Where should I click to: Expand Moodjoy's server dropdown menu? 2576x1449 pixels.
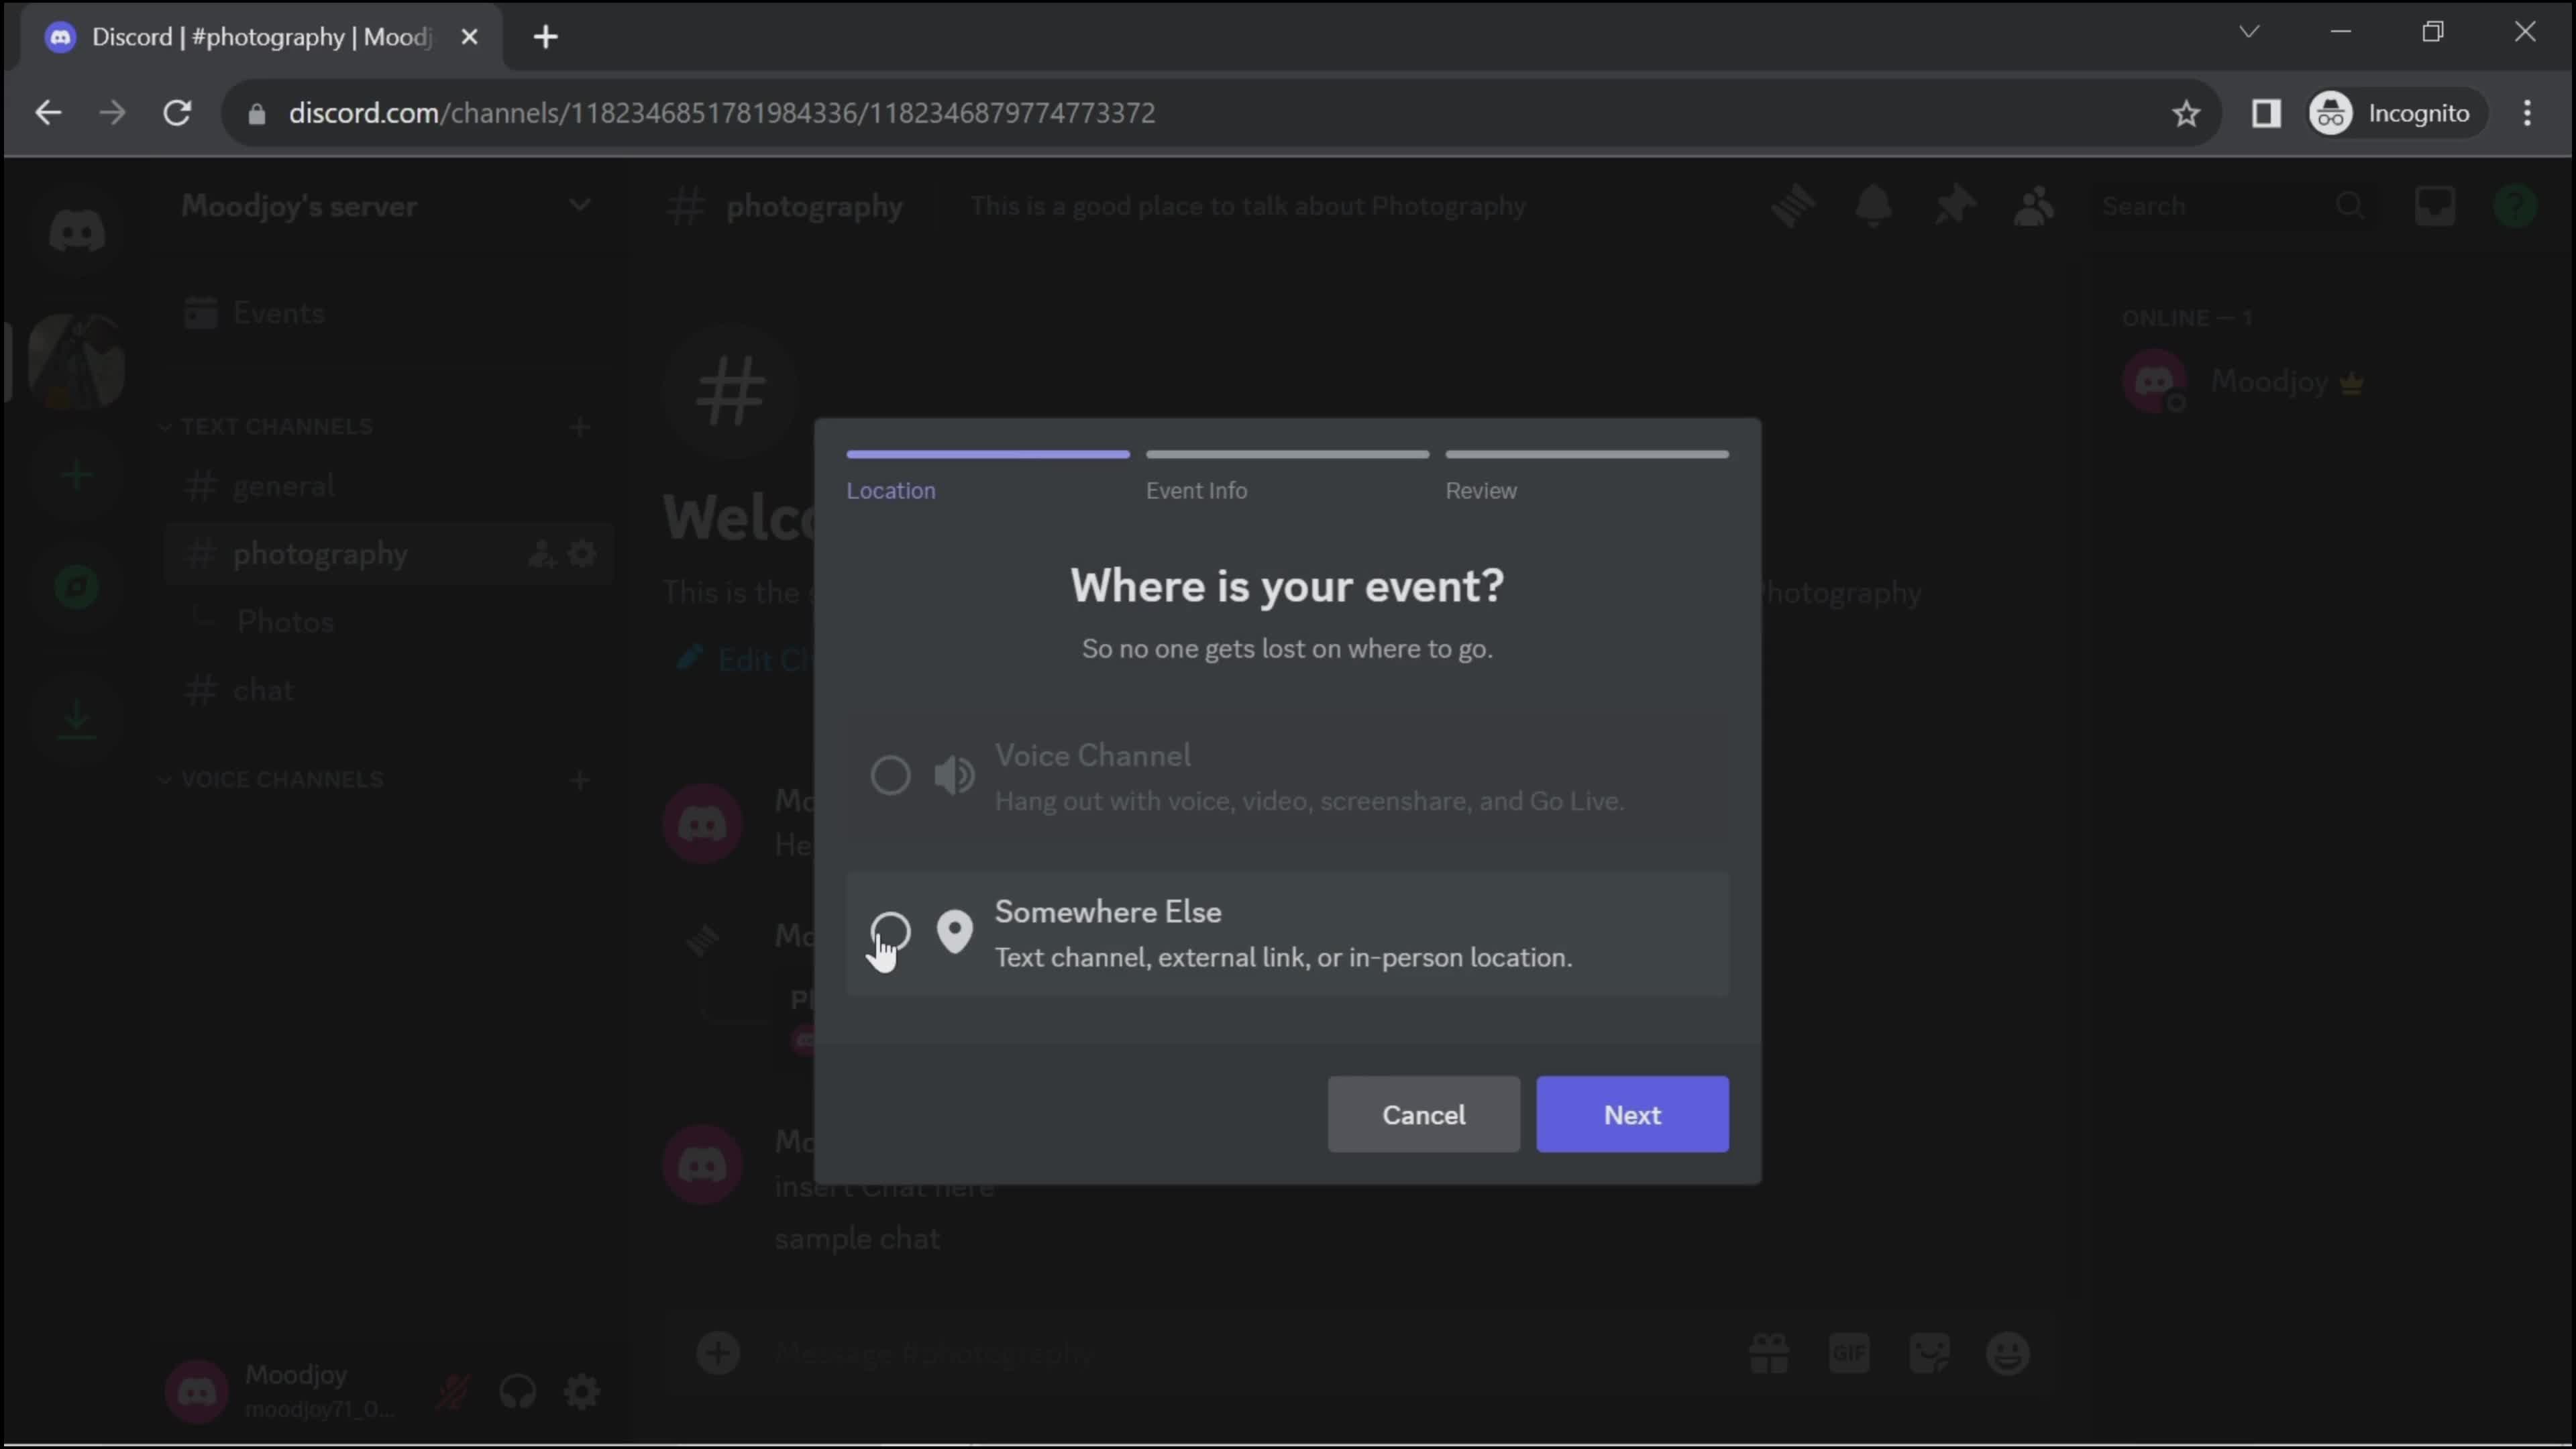tap(579, 206)
